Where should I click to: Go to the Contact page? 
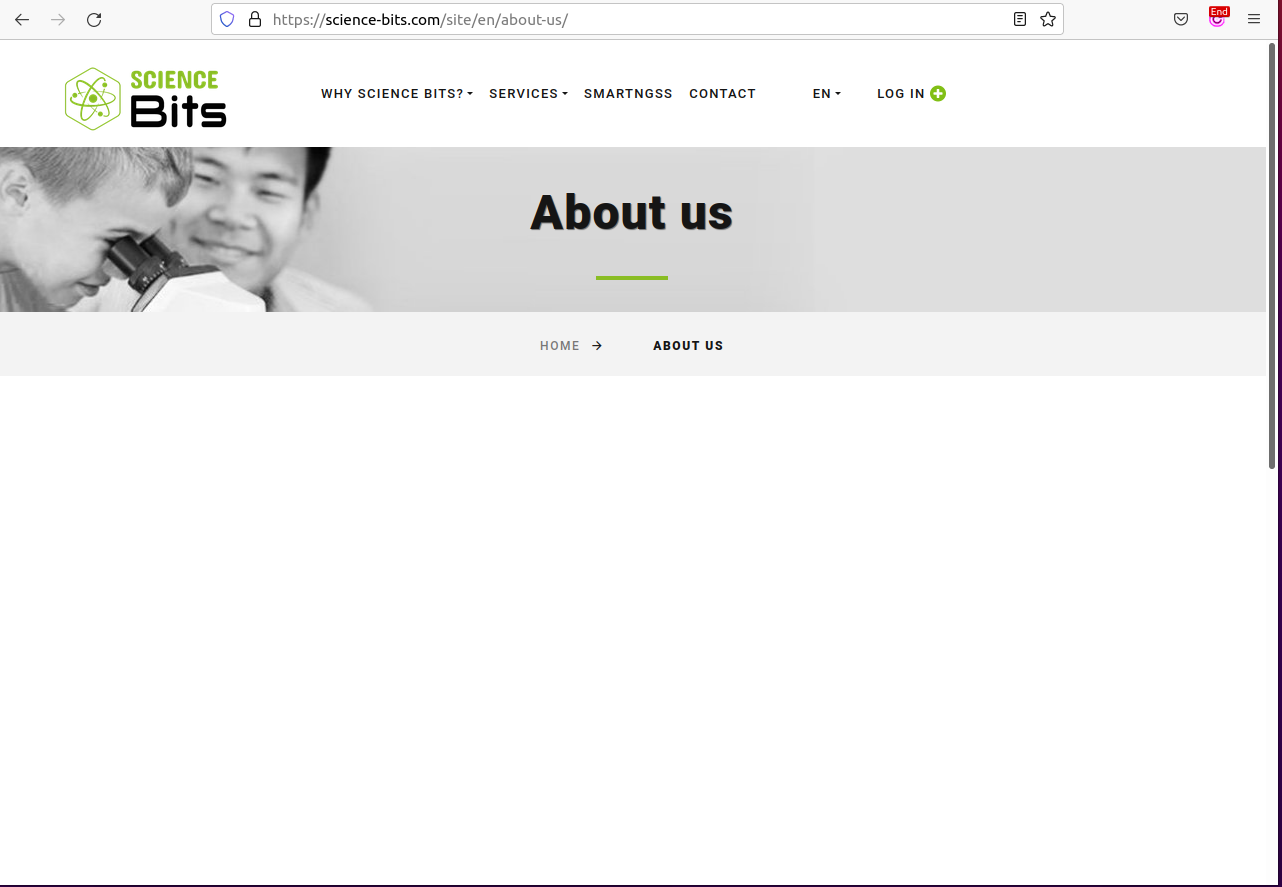[x=722, y=94]
